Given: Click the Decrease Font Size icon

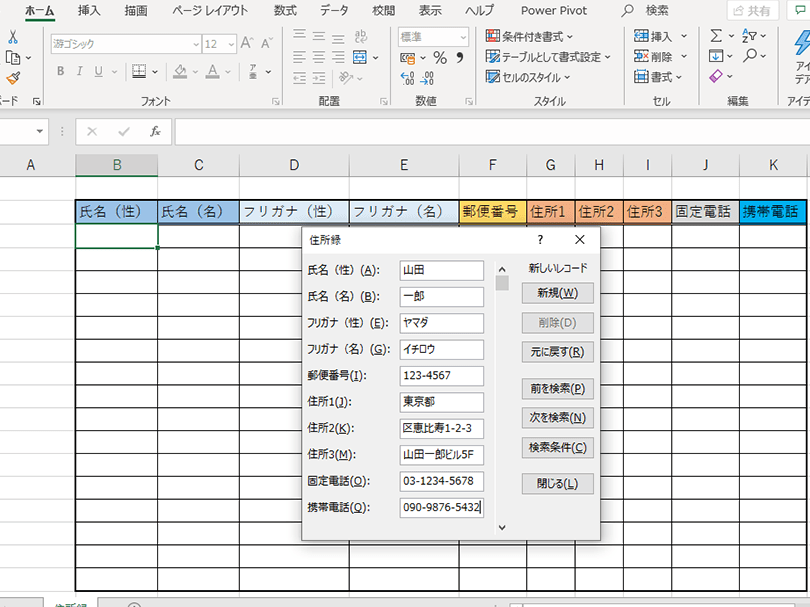Looking at the screenshot, I should pyautogui.click(x=267, y=43).
